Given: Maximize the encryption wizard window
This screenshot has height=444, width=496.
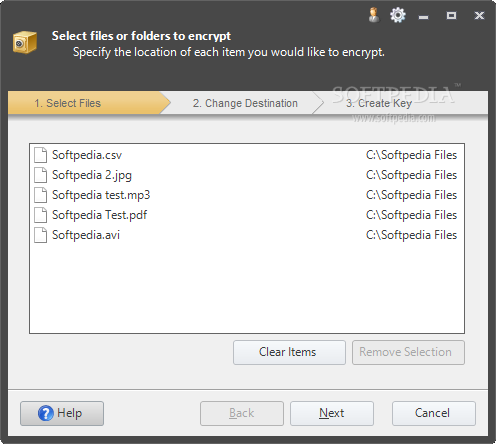Looking at the screenshot, I should click(451, 15).
